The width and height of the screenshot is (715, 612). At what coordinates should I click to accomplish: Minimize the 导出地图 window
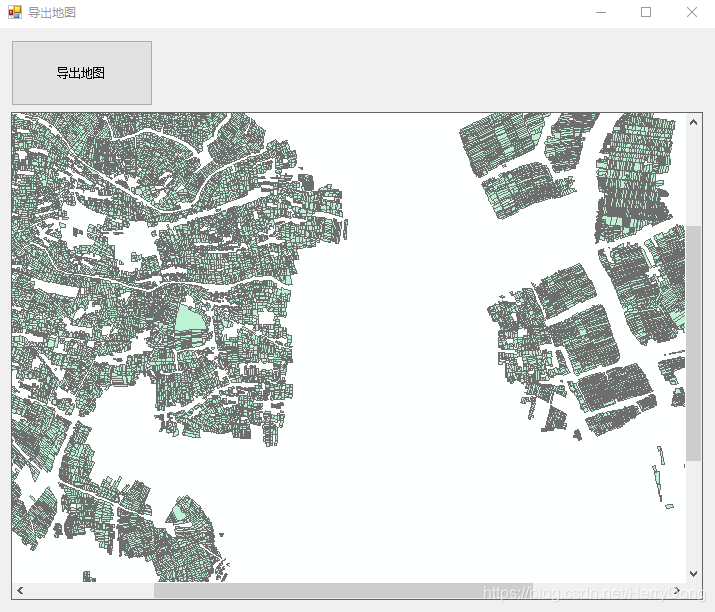601,12
